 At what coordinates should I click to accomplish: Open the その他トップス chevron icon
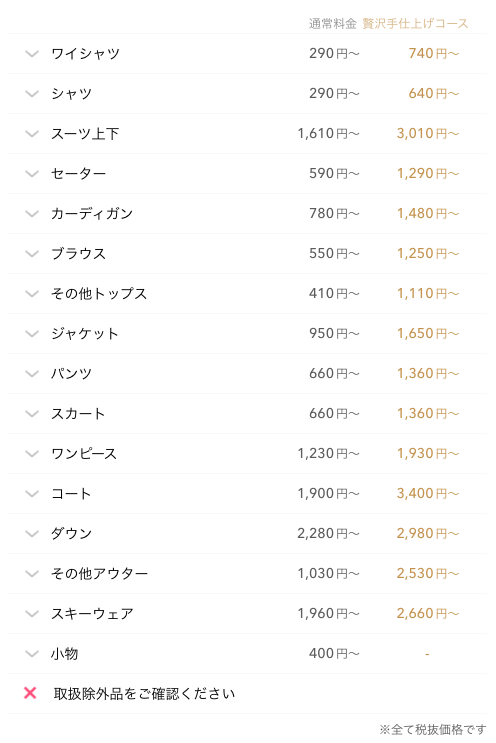click(x=32, y=294)
